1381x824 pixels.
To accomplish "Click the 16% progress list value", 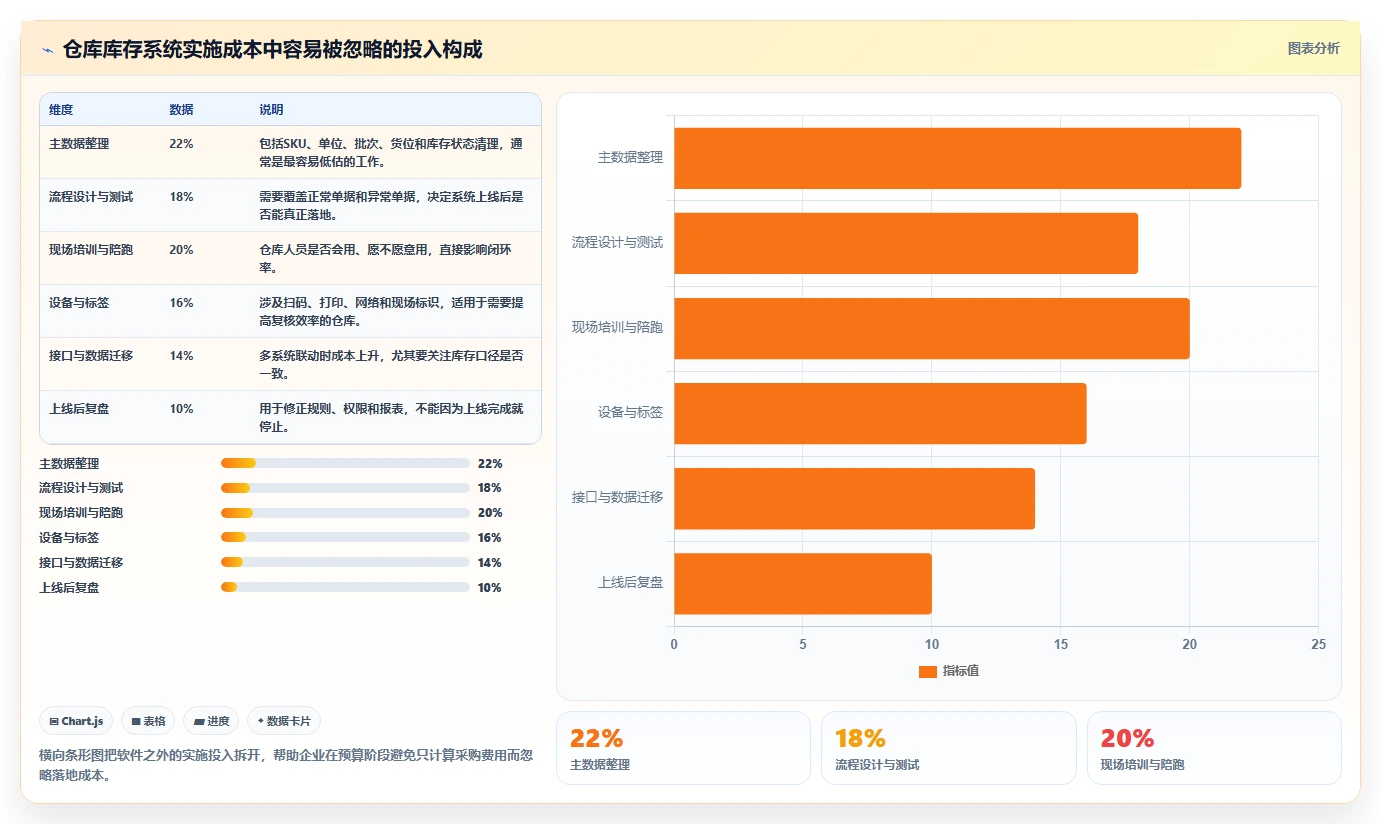I will (x=490, y=538).
